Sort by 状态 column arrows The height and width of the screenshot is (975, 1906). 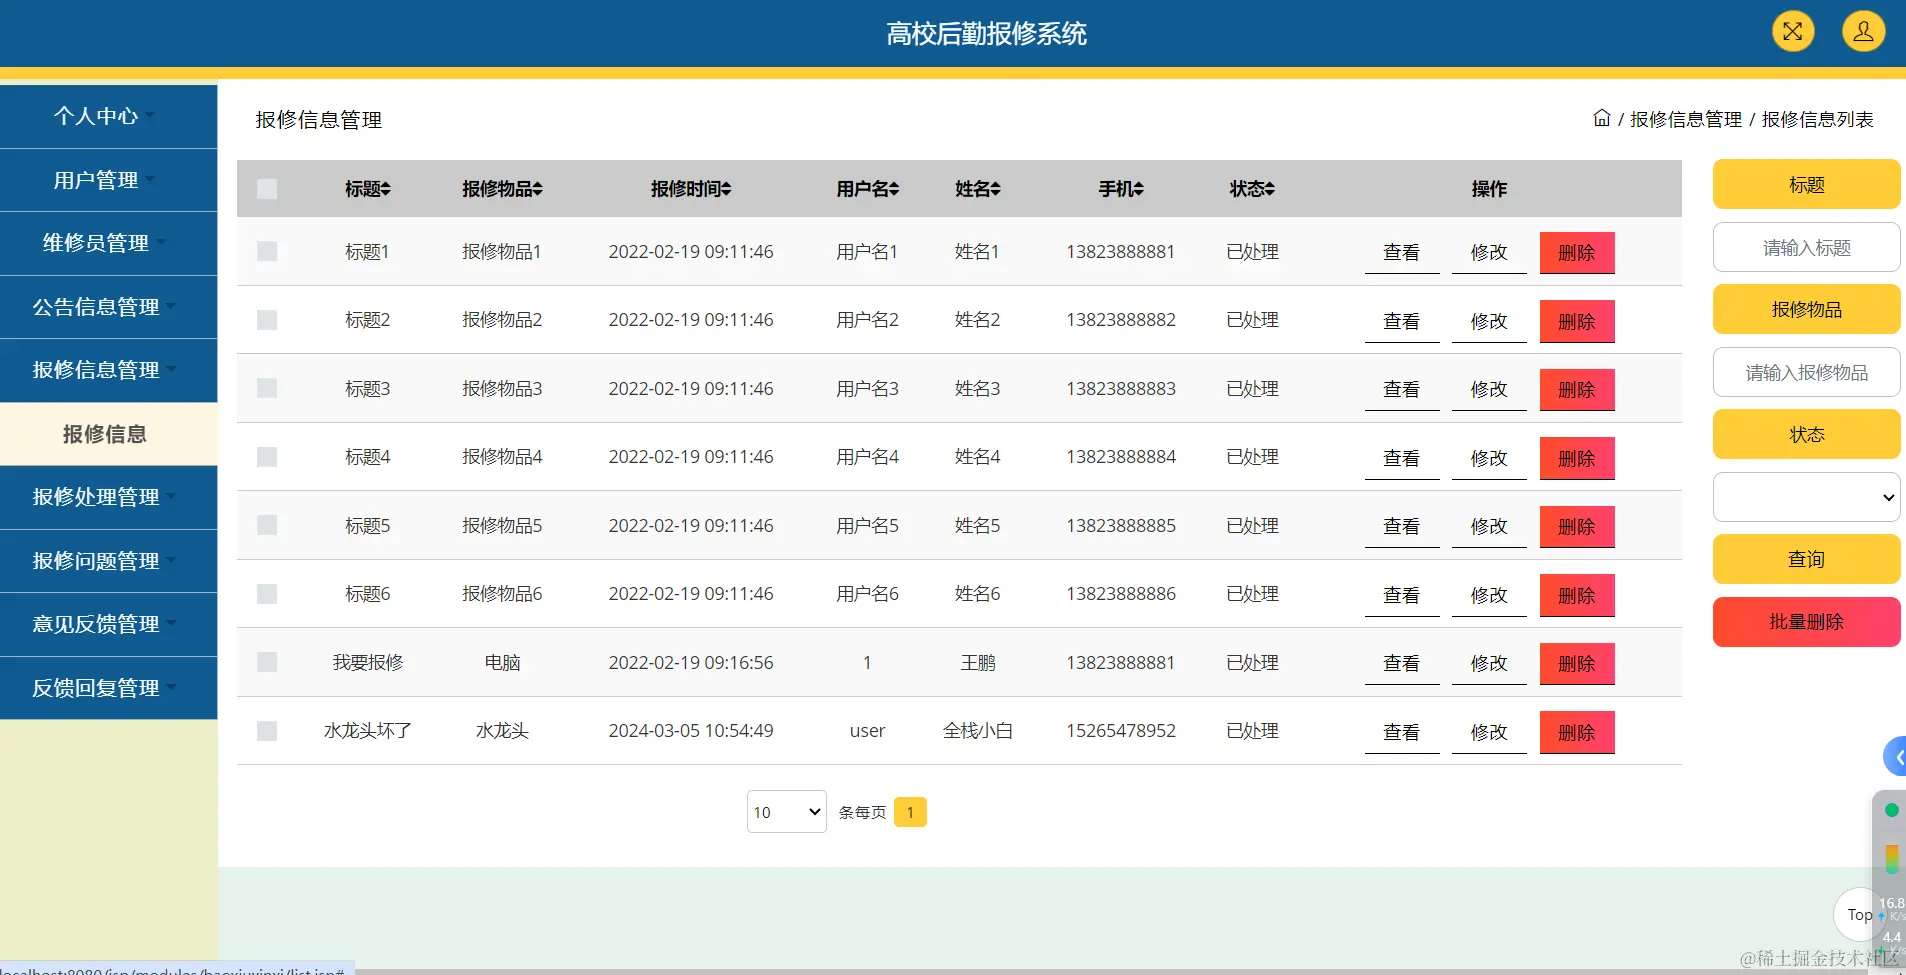click(1270, 189)
